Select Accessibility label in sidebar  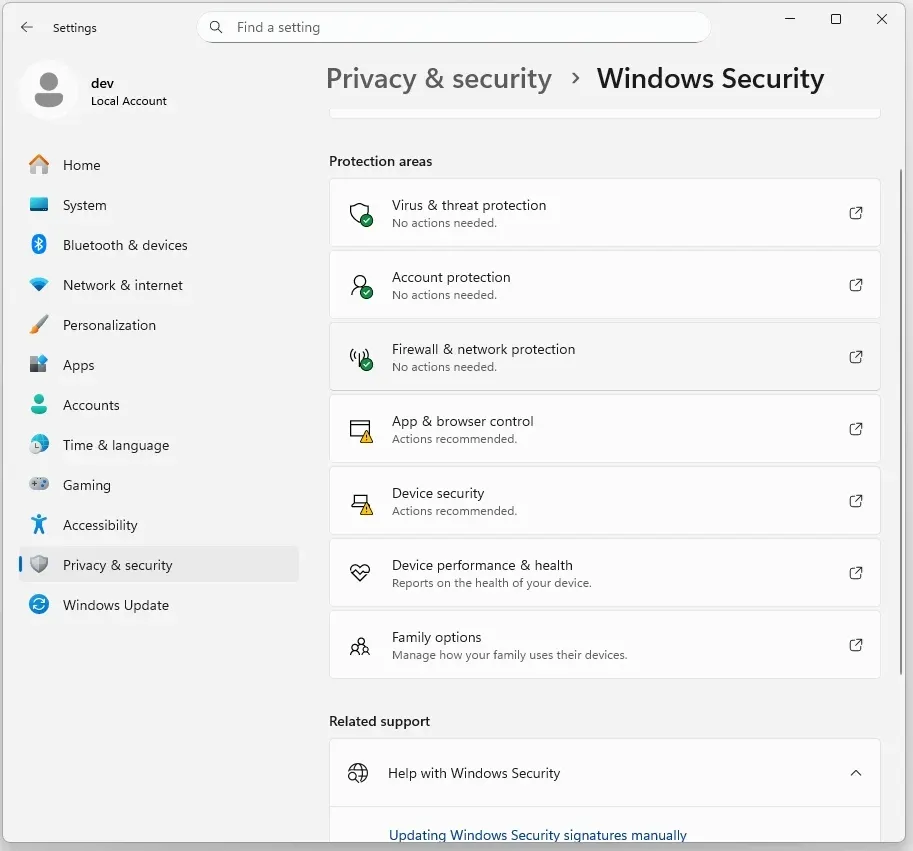click(100, 525)
